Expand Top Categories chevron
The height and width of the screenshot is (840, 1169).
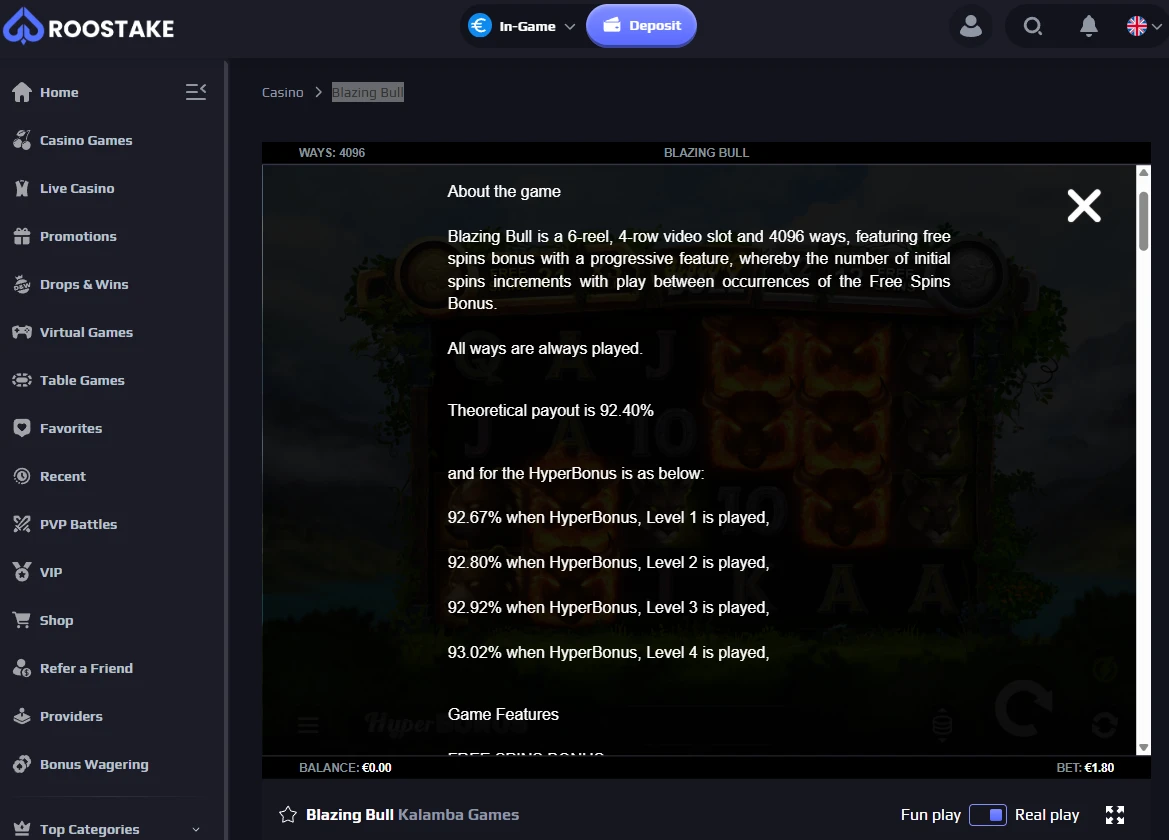point(196,830)
